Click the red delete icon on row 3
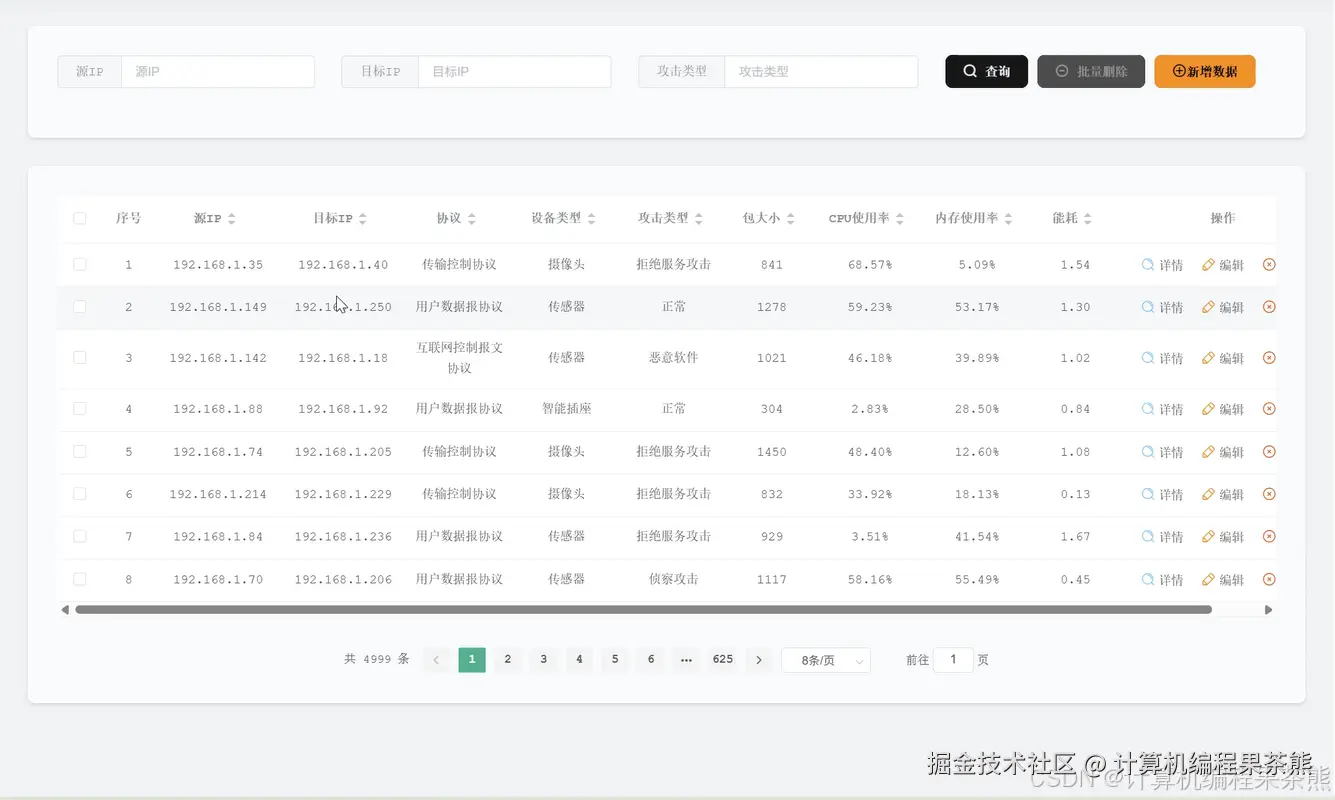 tap(1269, 357)
